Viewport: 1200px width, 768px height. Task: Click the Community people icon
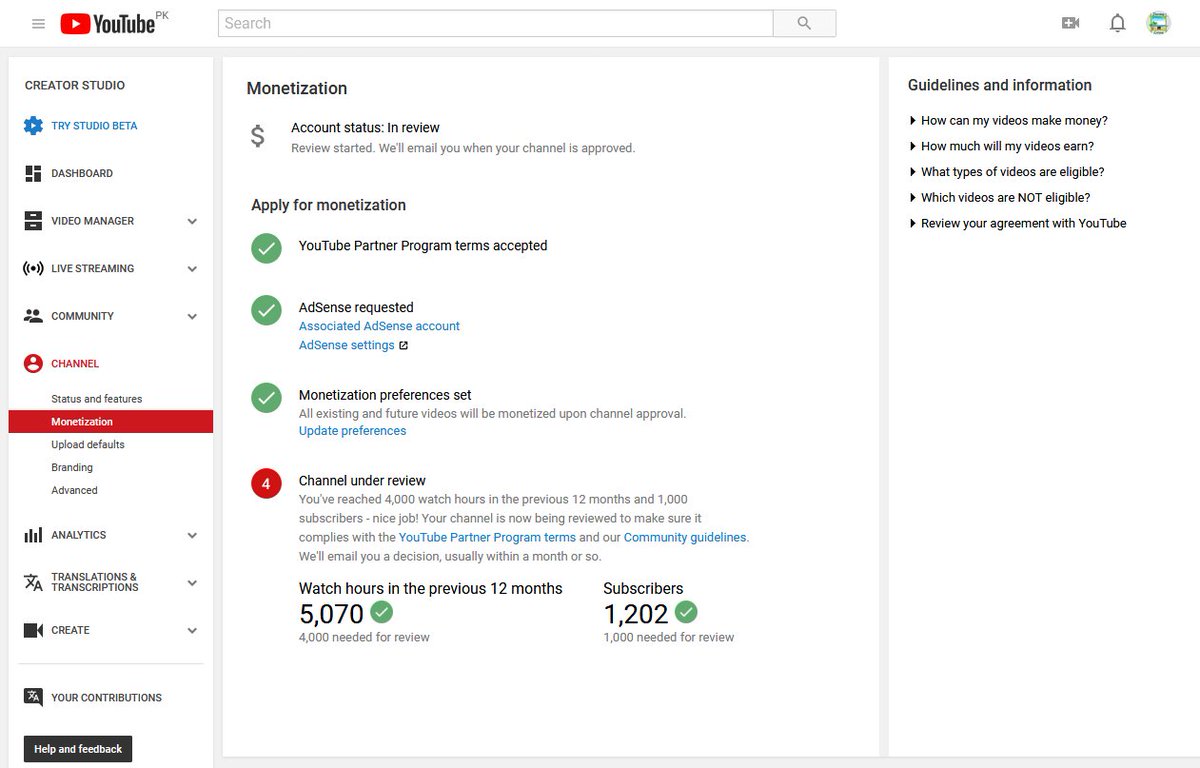pyautogui.click(x=33, y=316)
